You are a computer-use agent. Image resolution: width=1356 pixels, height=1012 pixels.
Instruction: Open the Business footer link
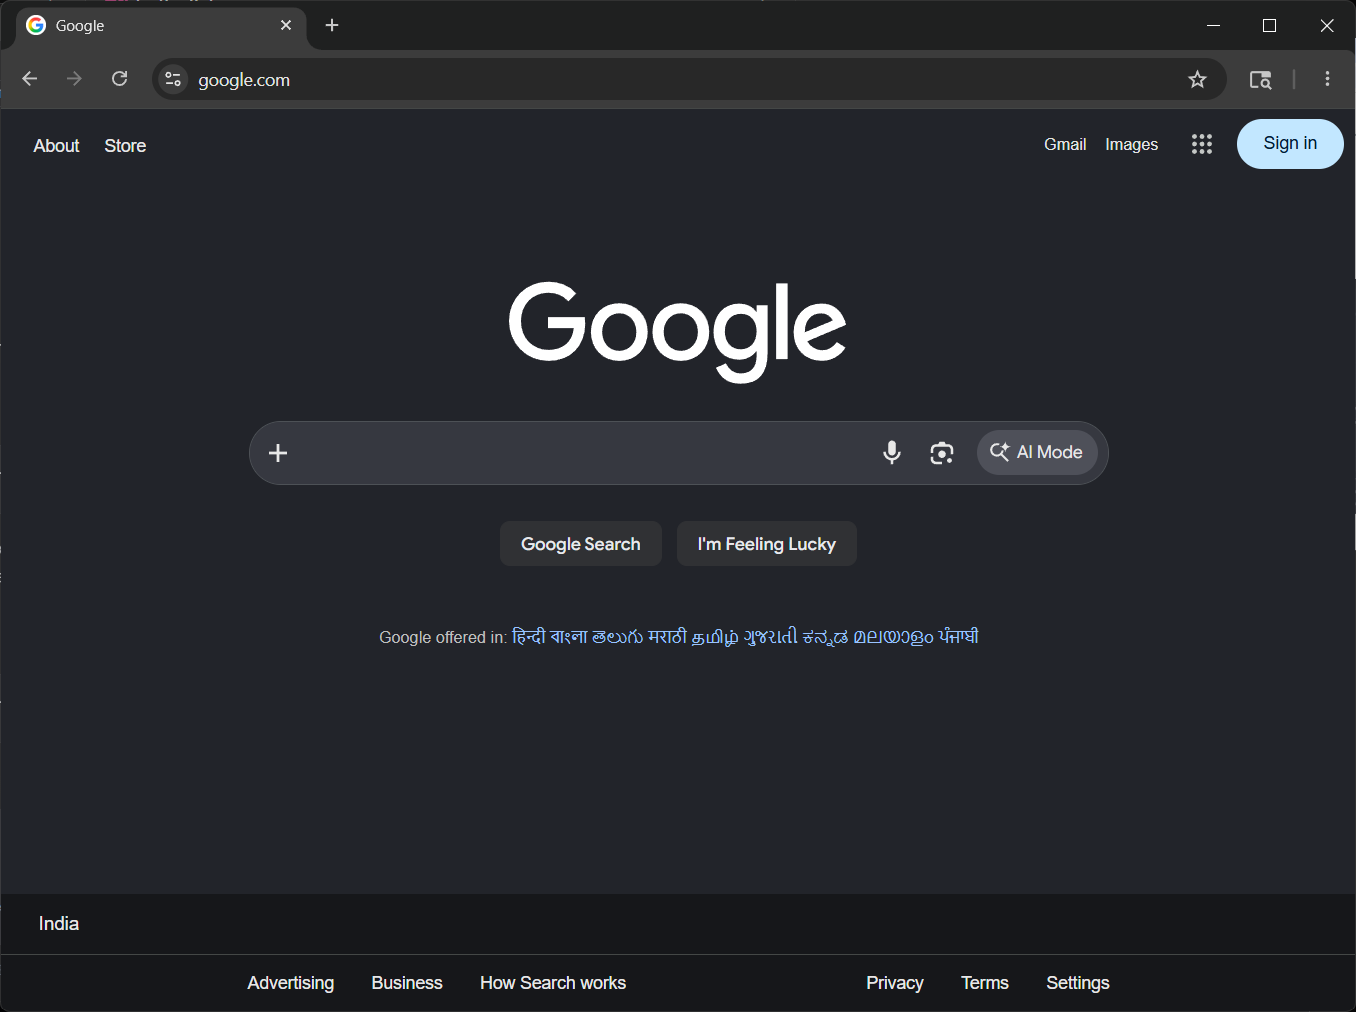click(407, 983)
